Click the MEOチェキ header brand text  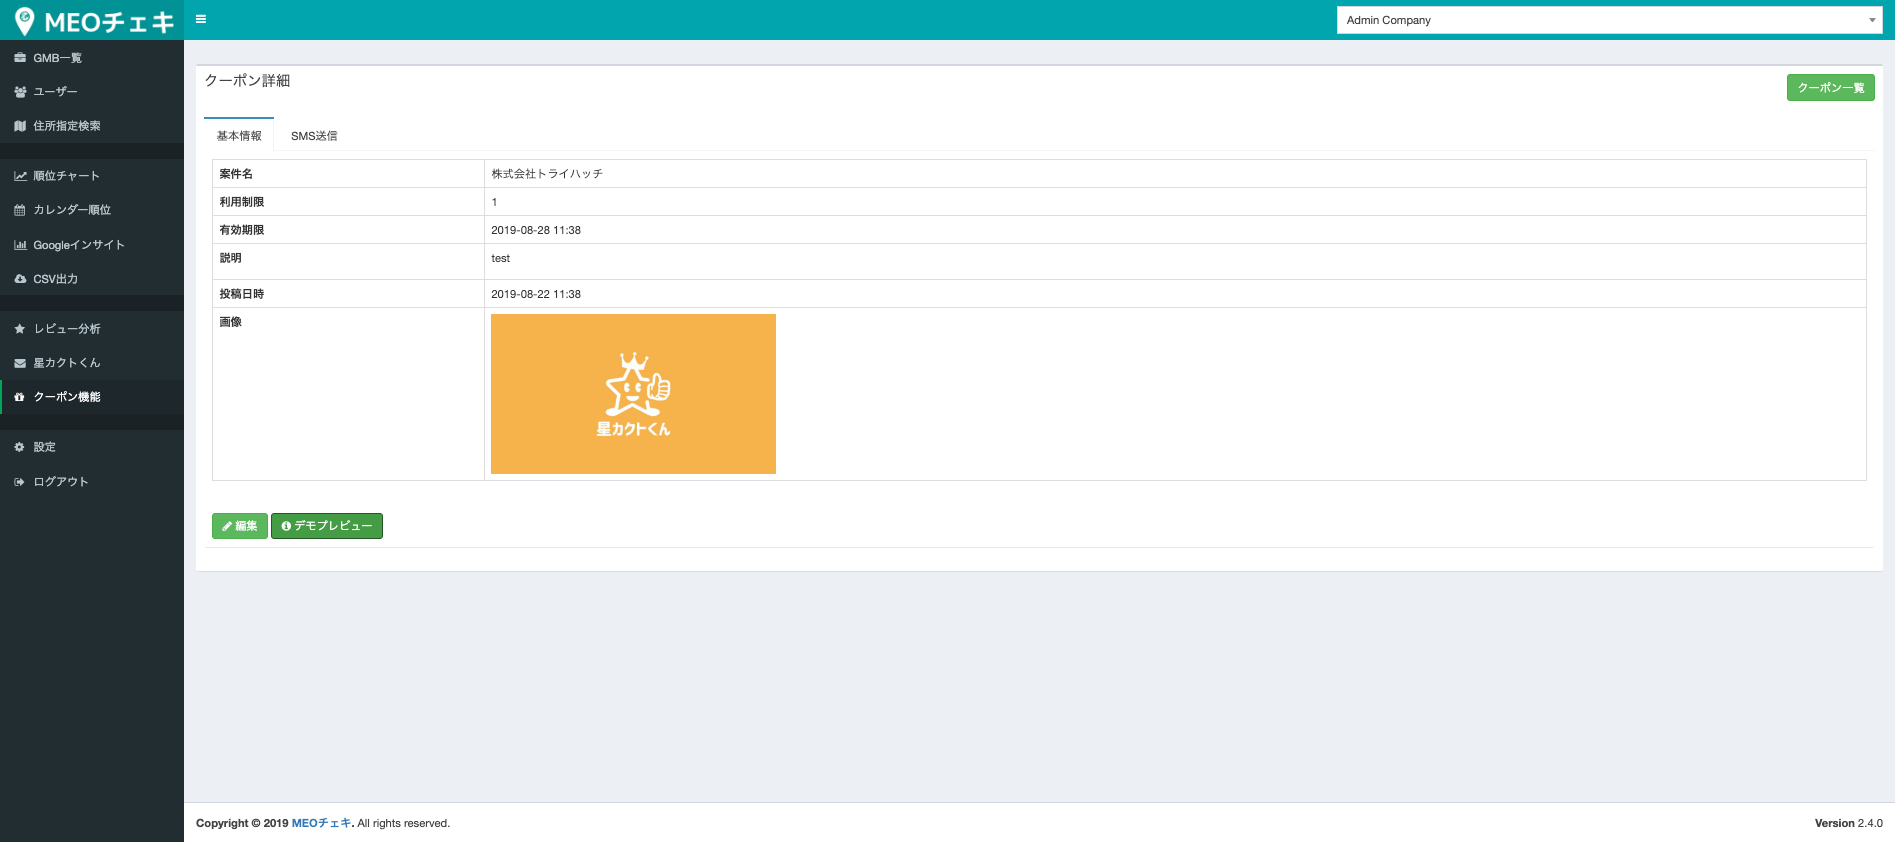pyautogui.click(x=109, y=21)
